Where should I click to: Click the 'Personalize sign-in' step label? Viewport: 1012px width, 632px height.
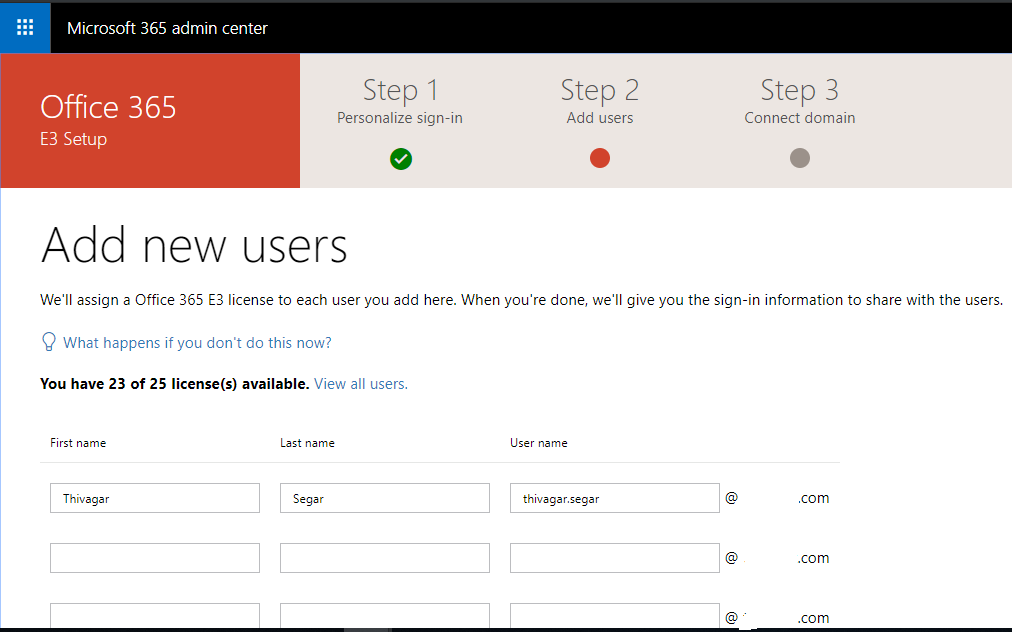[399, 117]
